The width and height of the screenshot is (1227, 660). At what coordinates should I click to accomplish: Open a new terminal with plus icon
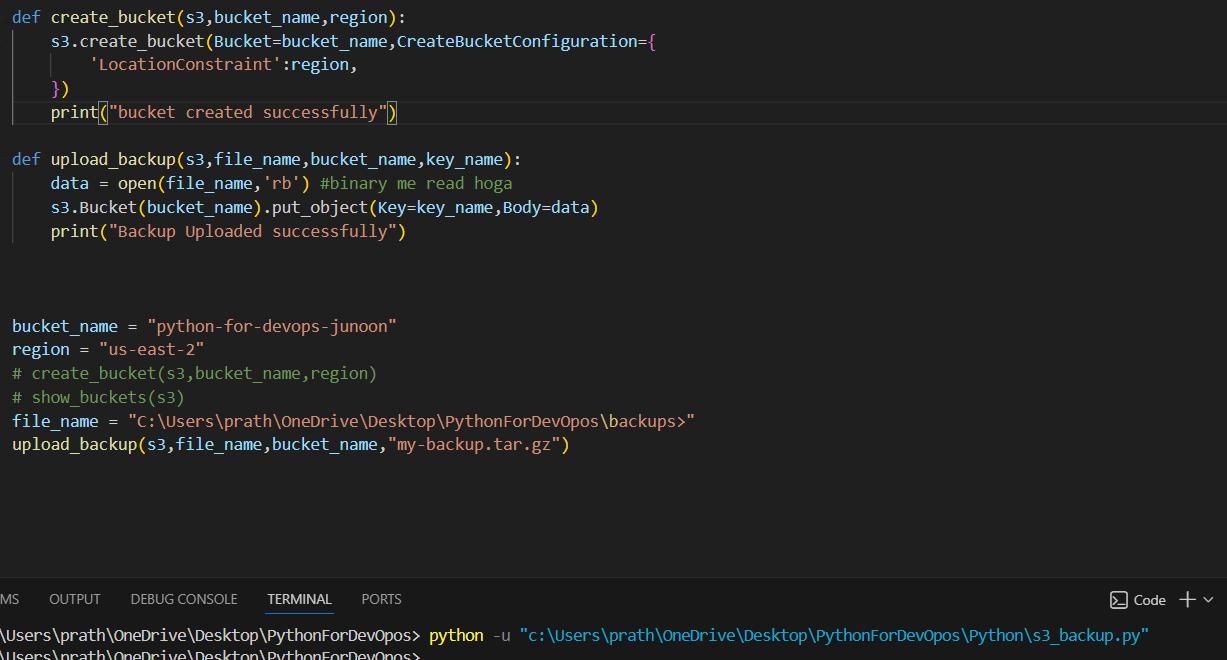(x=1187, y=600)
